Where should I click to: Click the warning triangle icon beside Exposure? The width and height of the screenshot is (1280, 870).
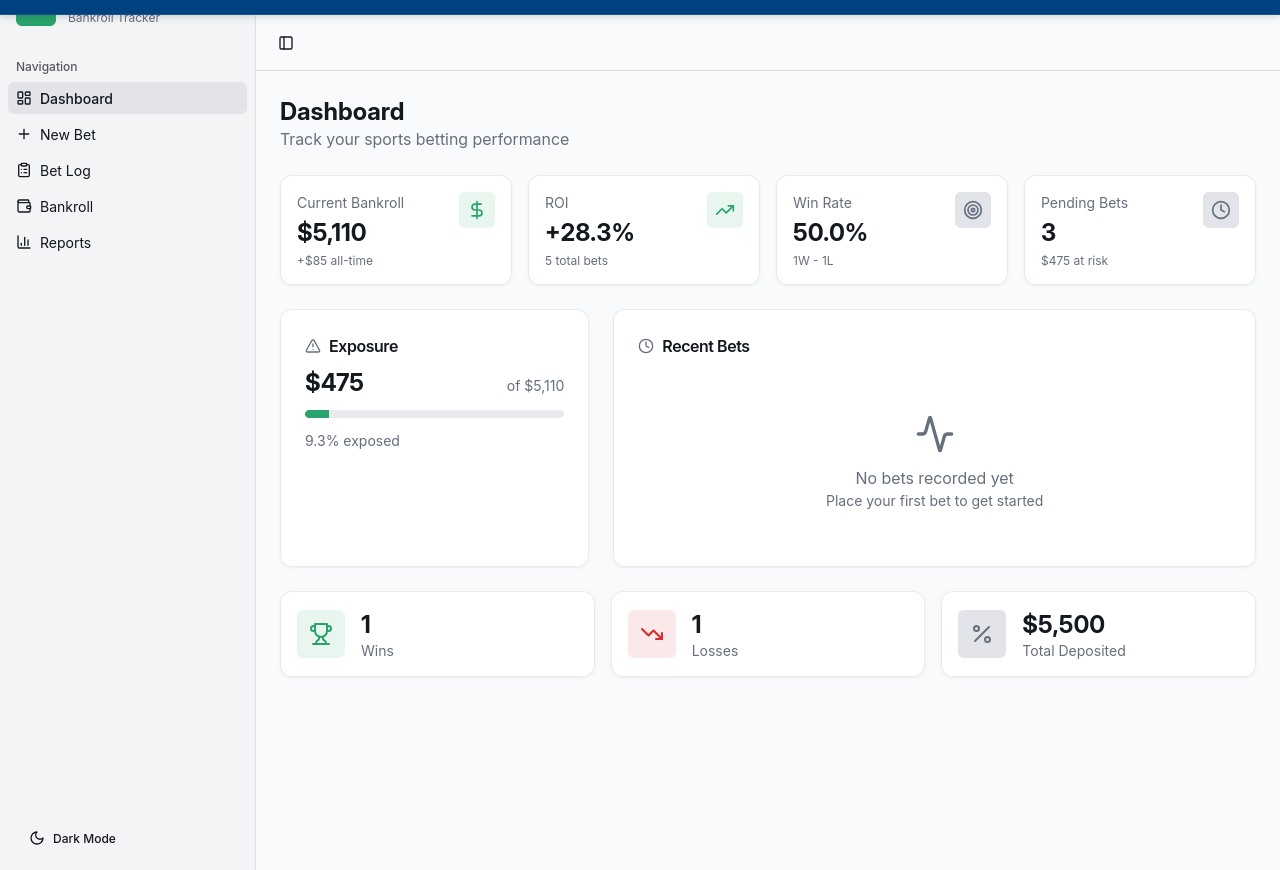(313, 346)
